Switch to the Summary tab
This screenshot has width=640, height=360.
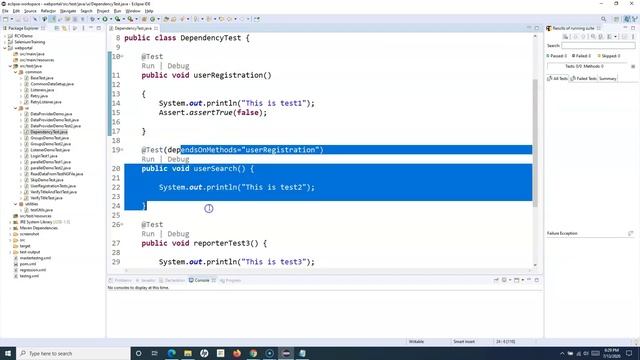point(608,78)
